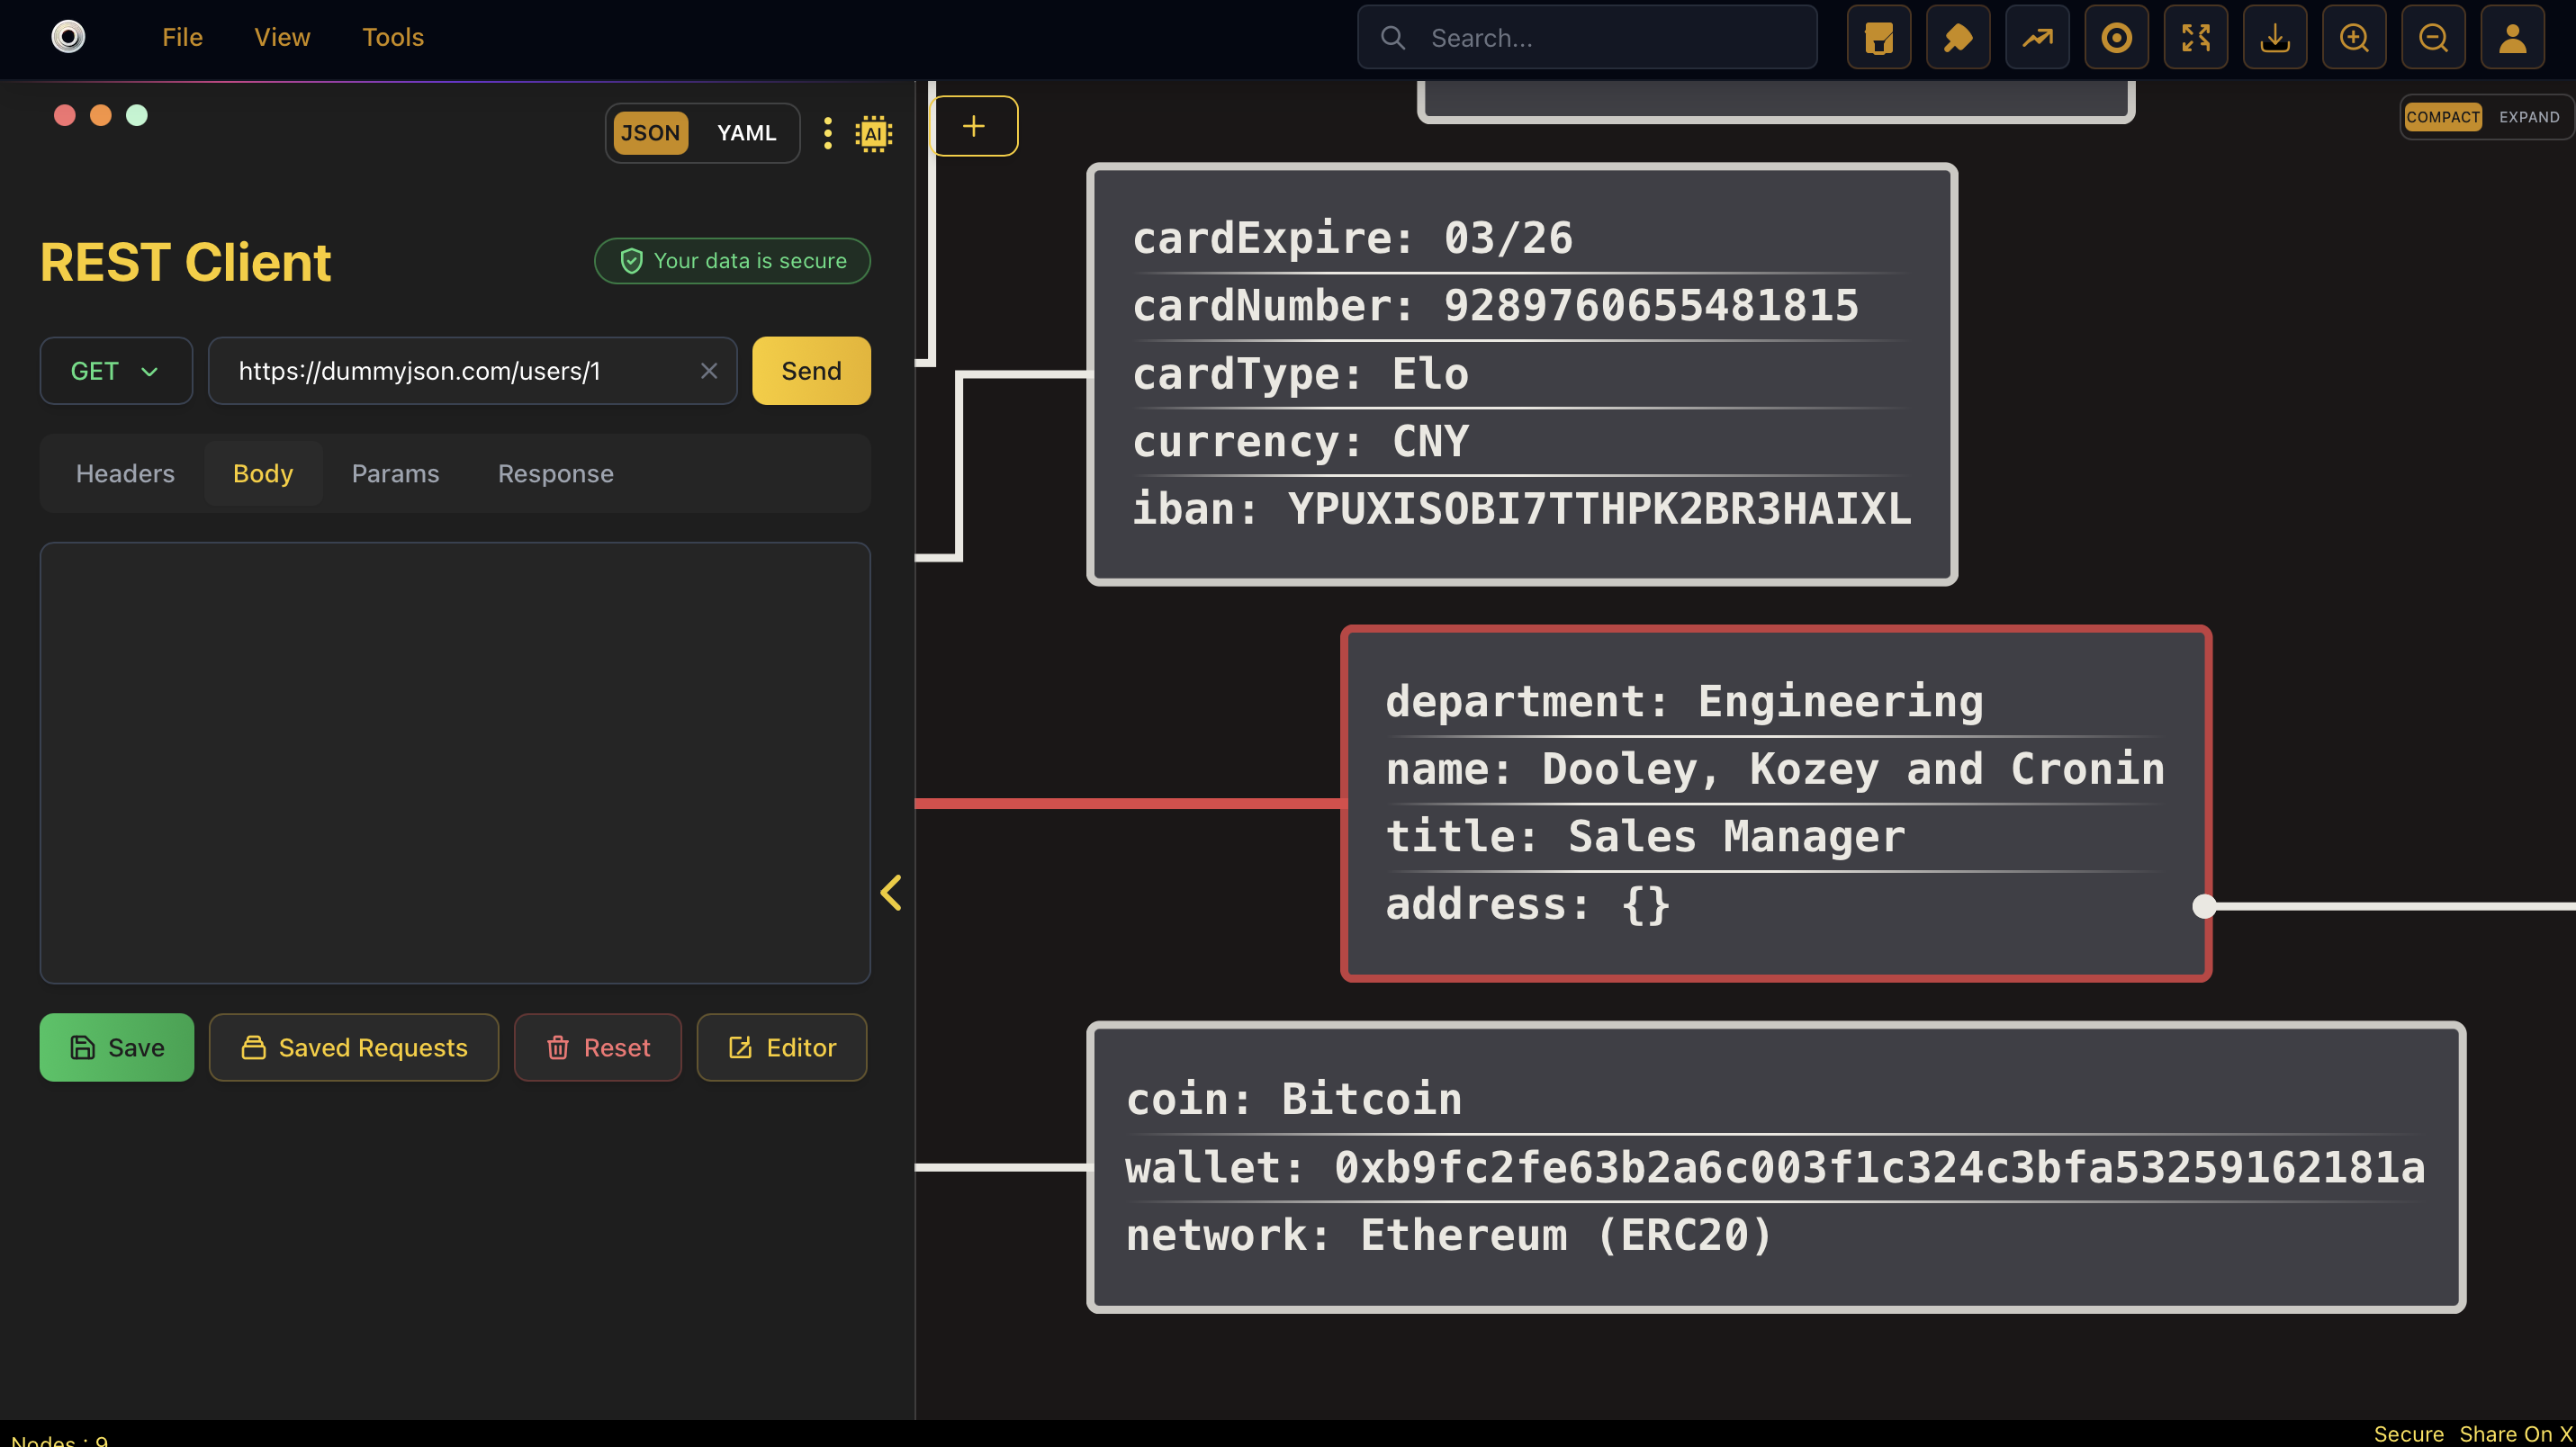The width and height of the screenshot is (2576, 1447).
Task: Click the plus add-tab button
Action: (974, 126)
